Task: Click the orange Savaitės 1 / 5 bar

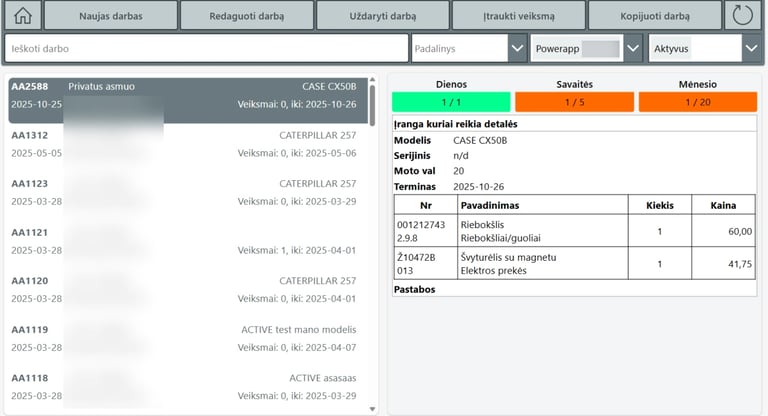Action: 575,102
